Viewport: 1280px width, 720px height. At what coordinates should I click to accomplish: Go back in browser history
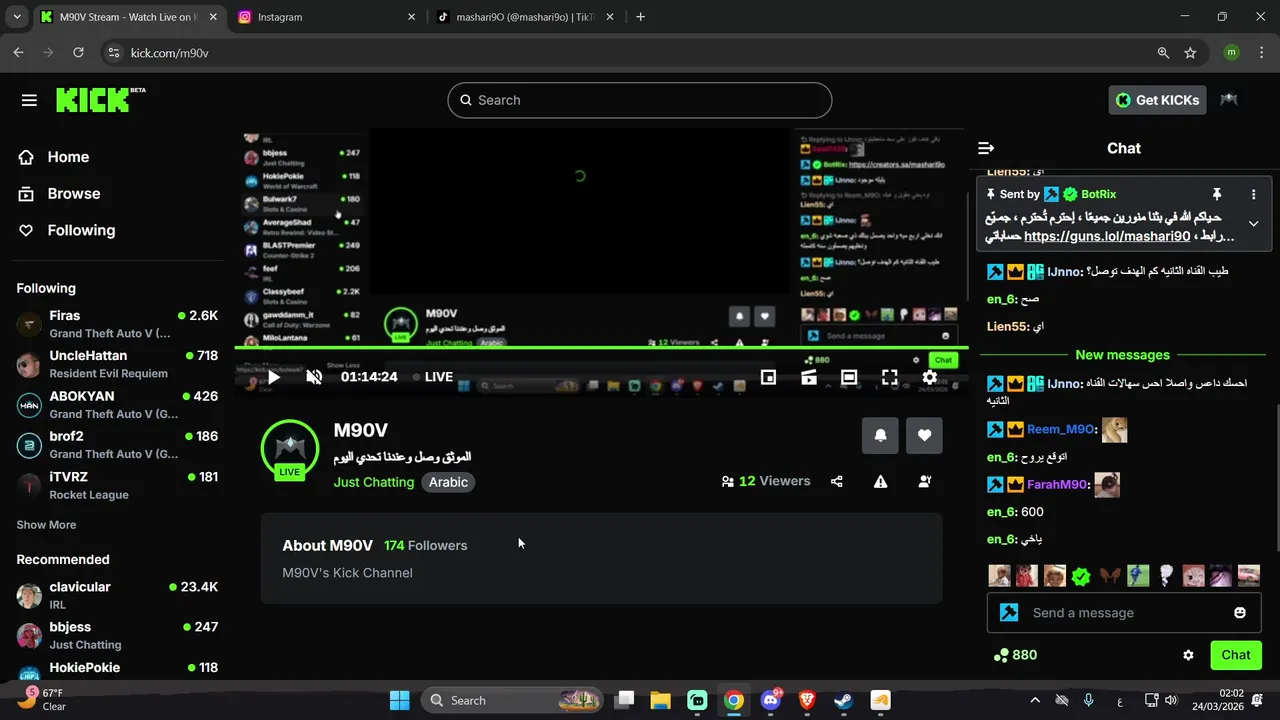(18, 53)
